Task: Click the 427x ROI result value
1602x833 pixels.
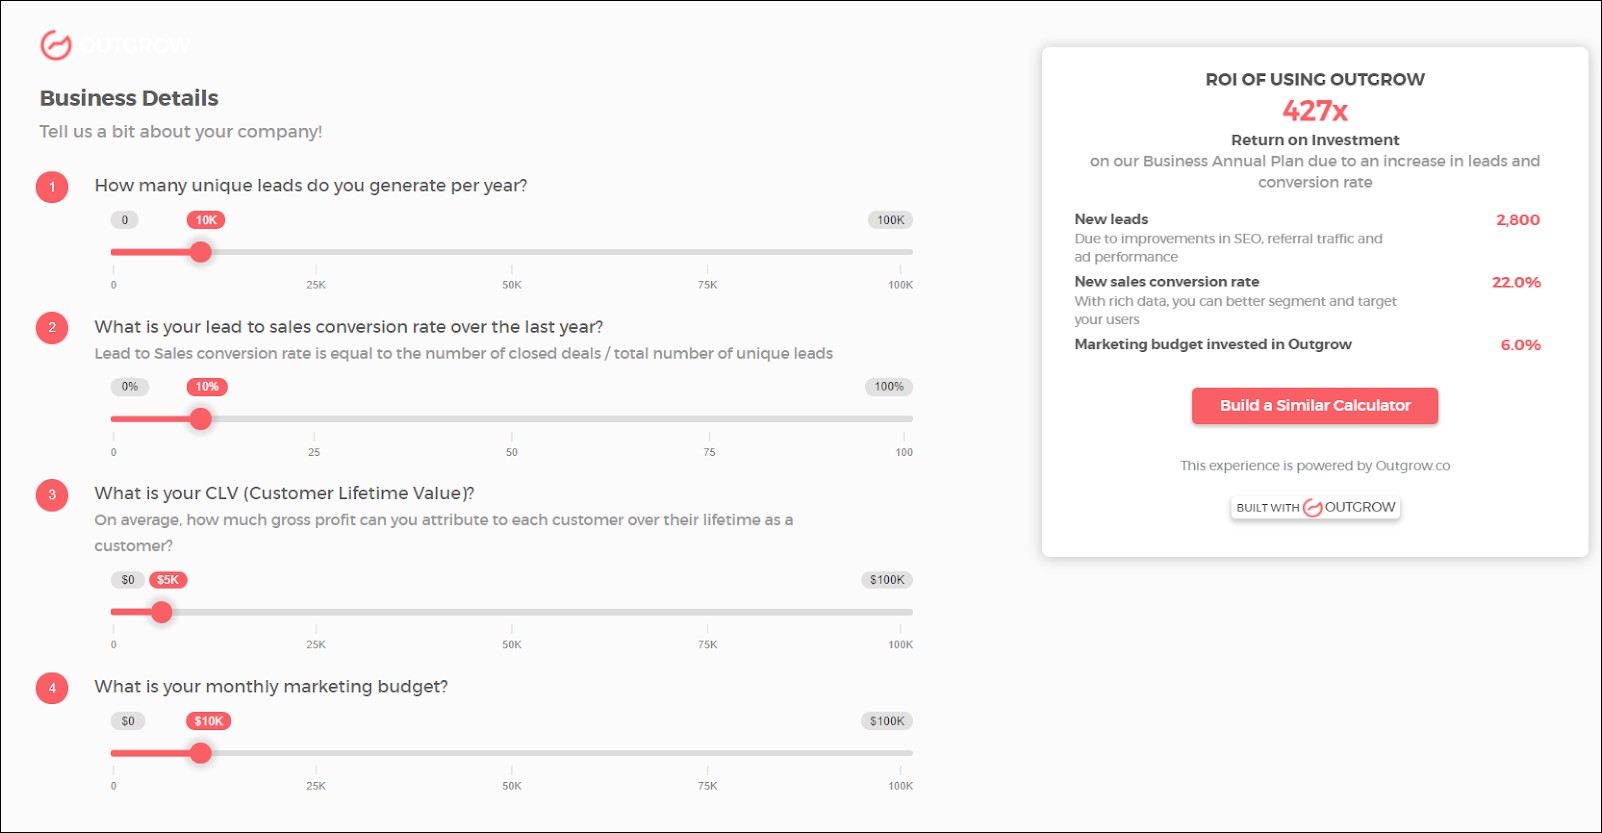Action: [1315, 111]
